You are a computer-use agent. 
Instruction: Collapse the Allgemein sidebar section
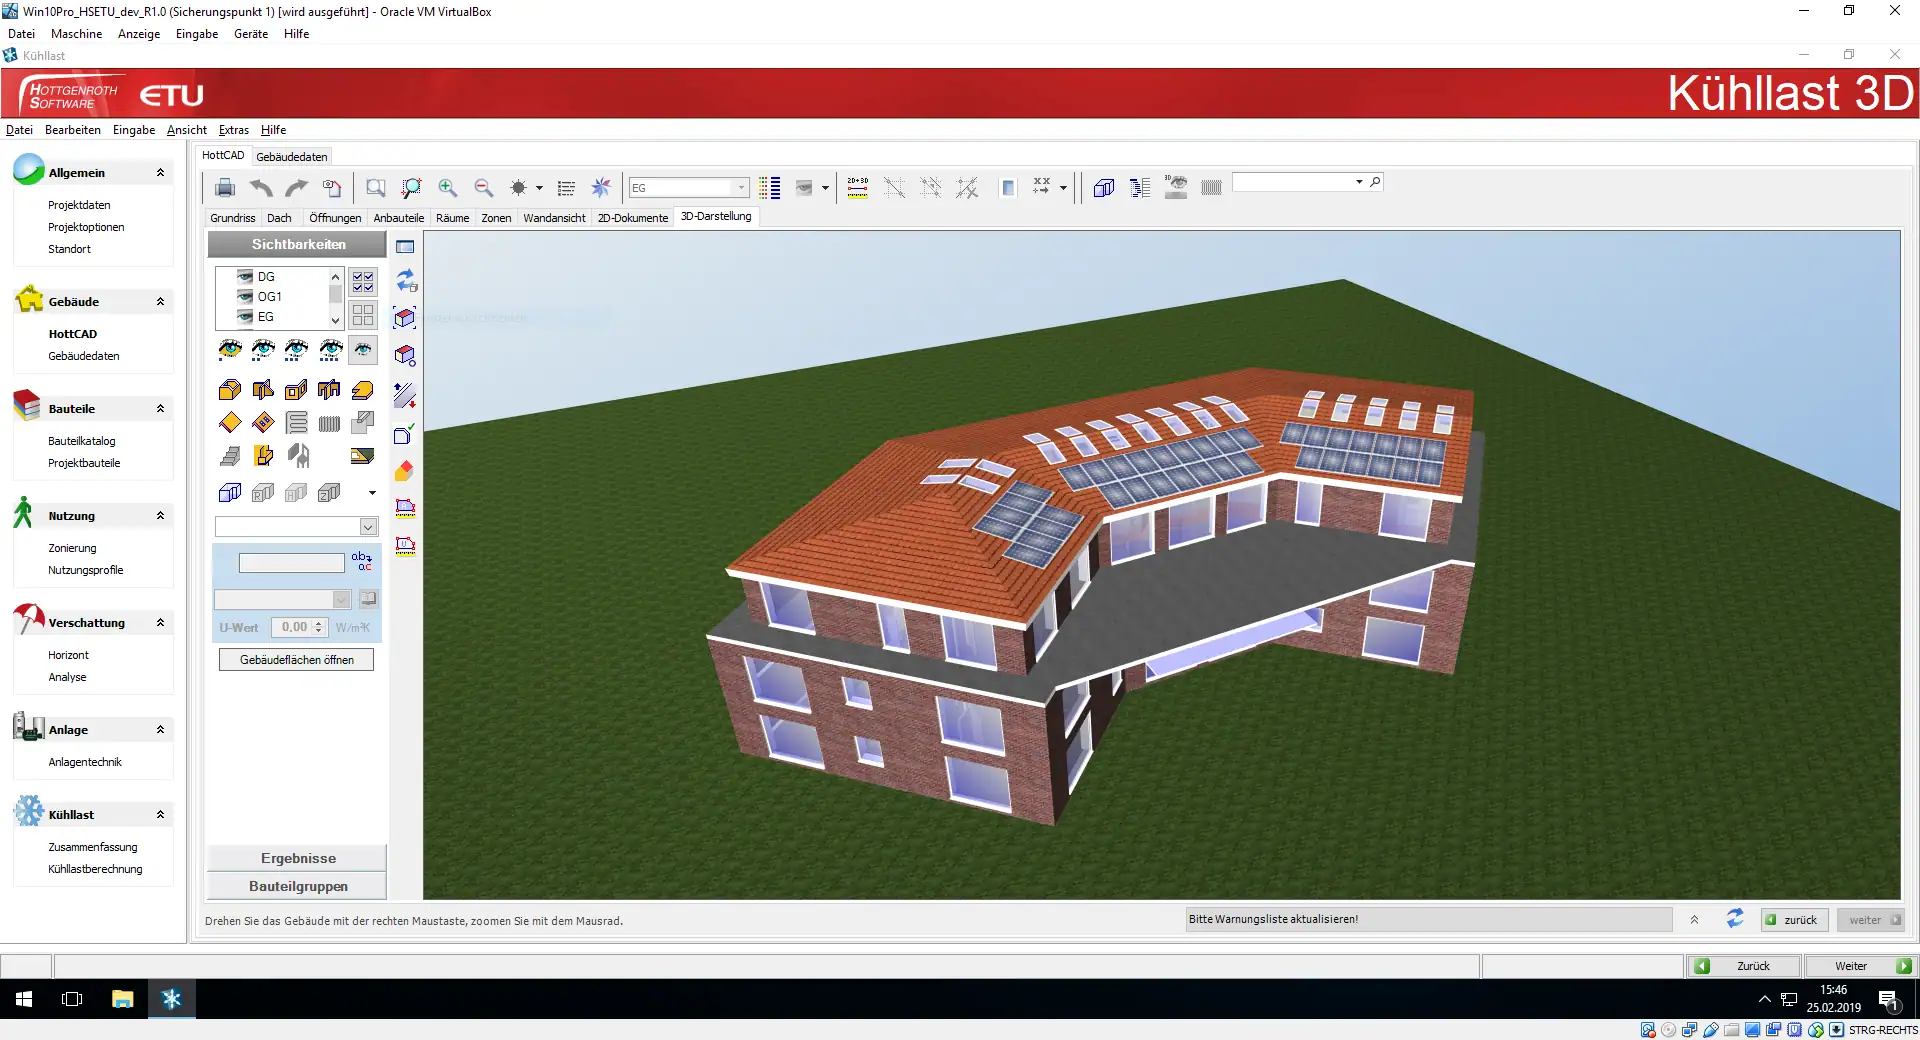[160, 173]
